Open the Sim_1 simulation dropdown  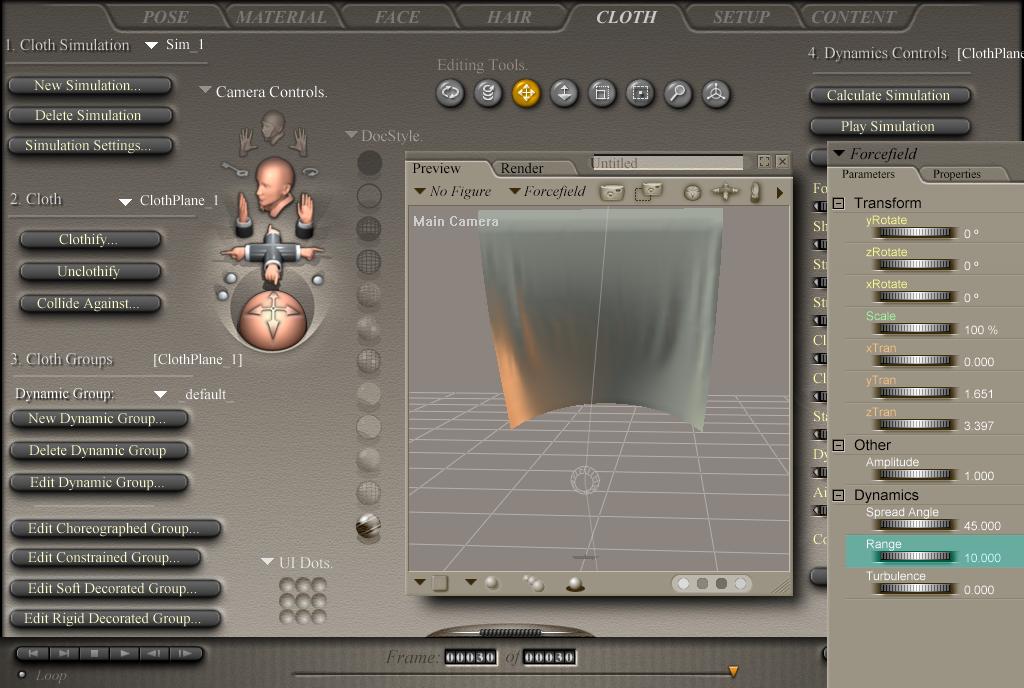point(152,45)
